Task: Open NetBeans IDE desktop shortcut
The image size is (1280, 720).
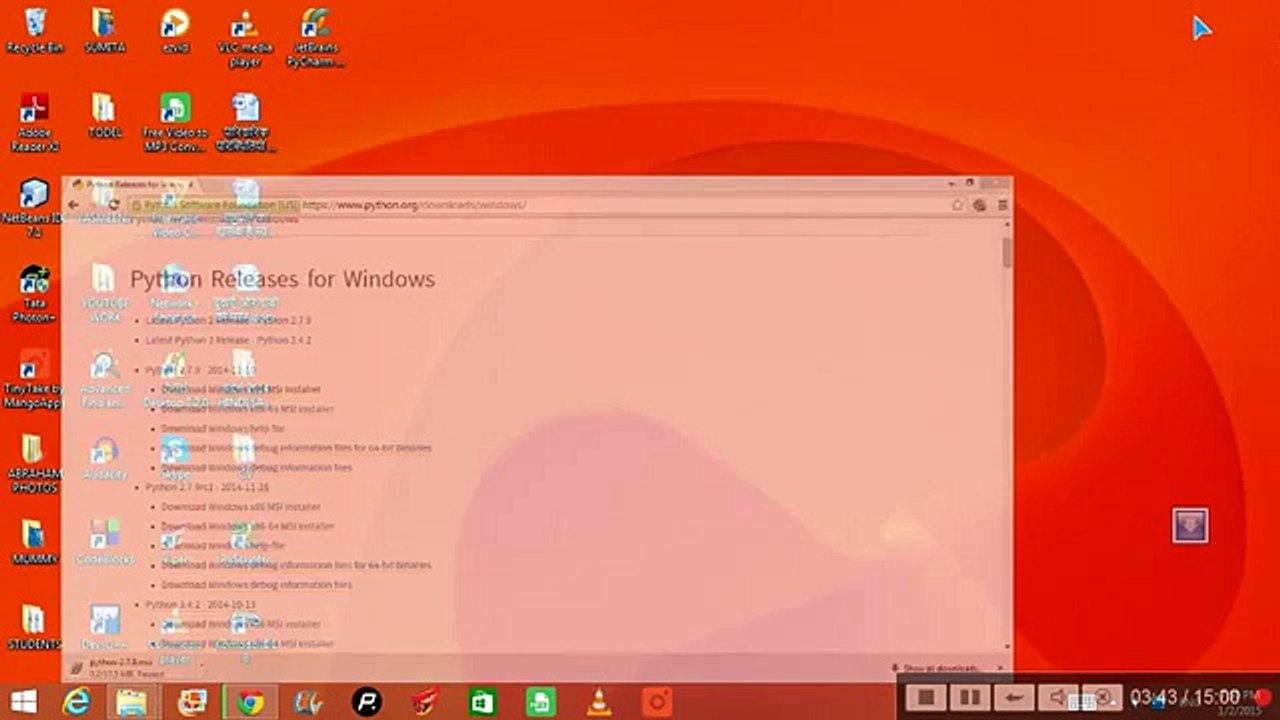Action: point(34,208)
